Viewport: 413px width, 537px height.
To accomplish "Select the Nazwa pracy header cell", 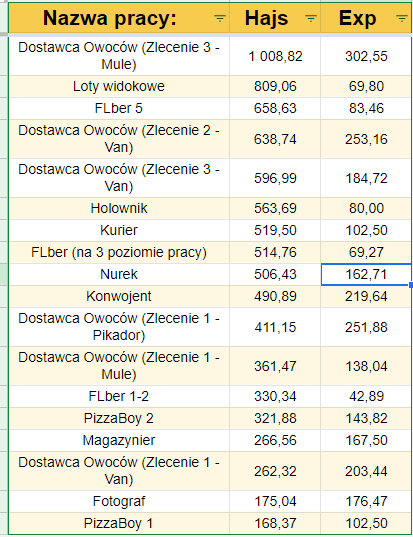I will [x=119, y=17].
